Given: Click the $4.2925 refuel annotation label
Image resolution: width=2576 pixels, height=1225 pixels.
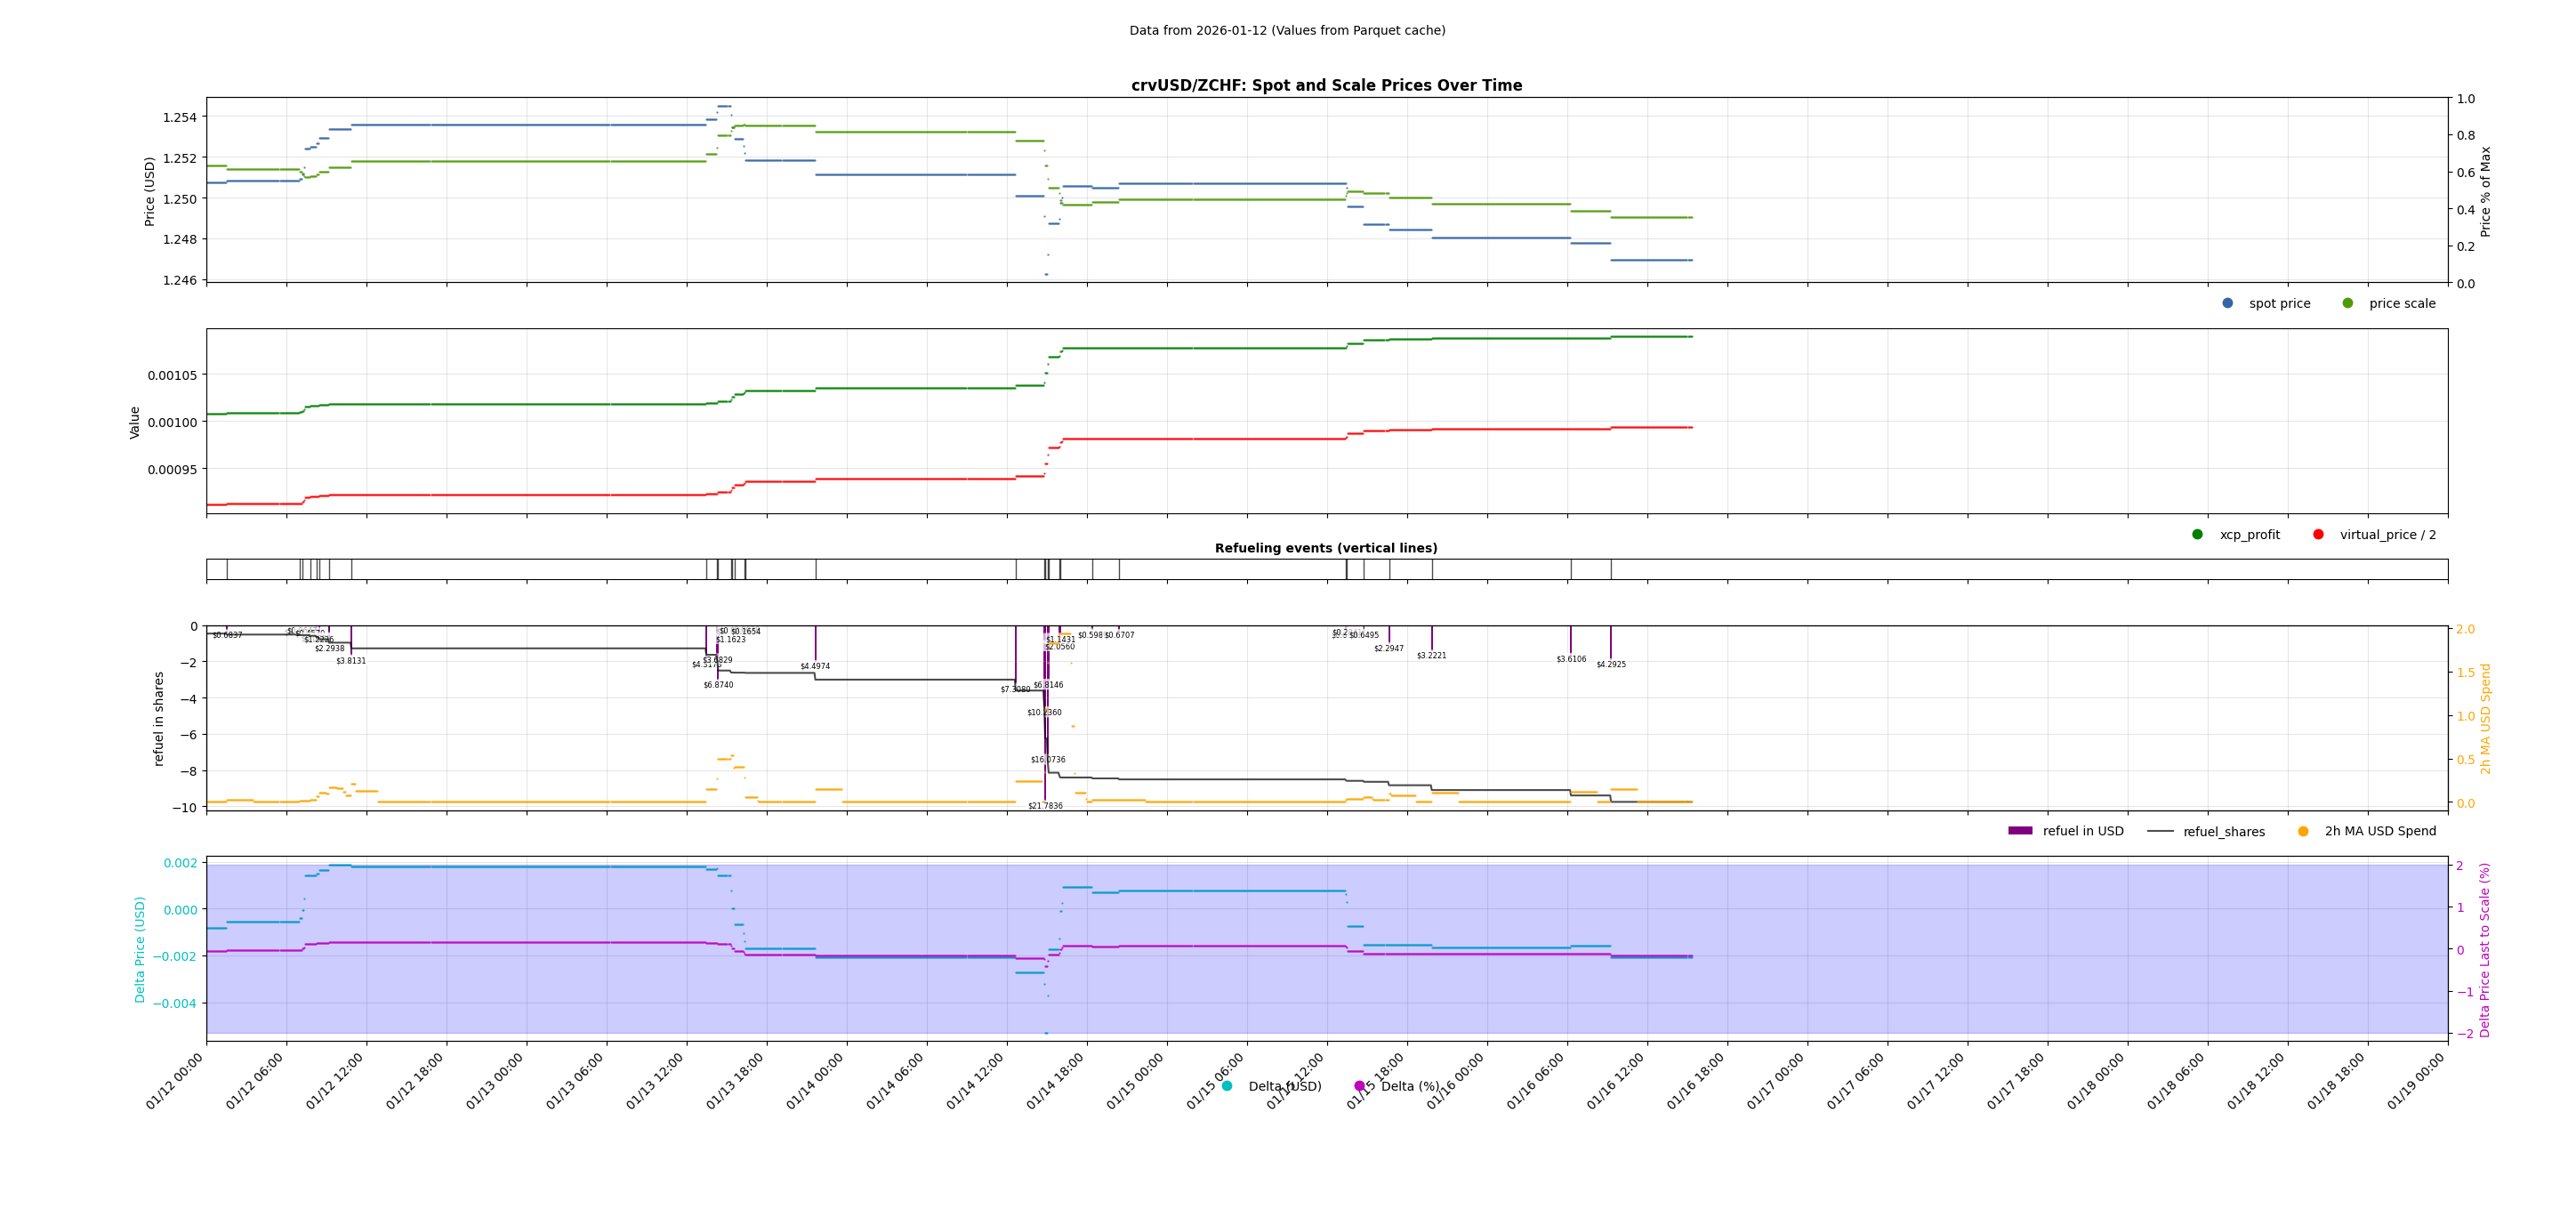Looking at the screenshot, I should pos(1611,664).
